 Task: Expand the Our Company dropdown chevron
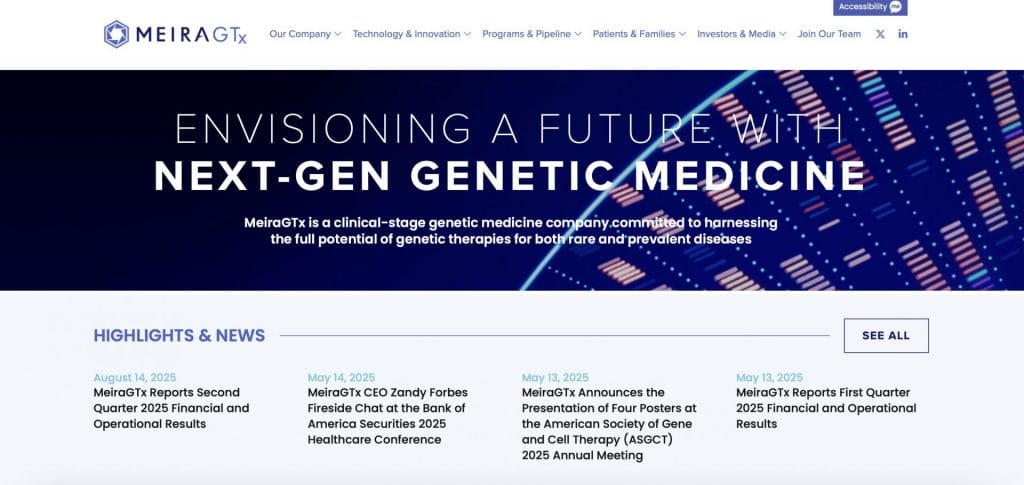pos(338,34)
